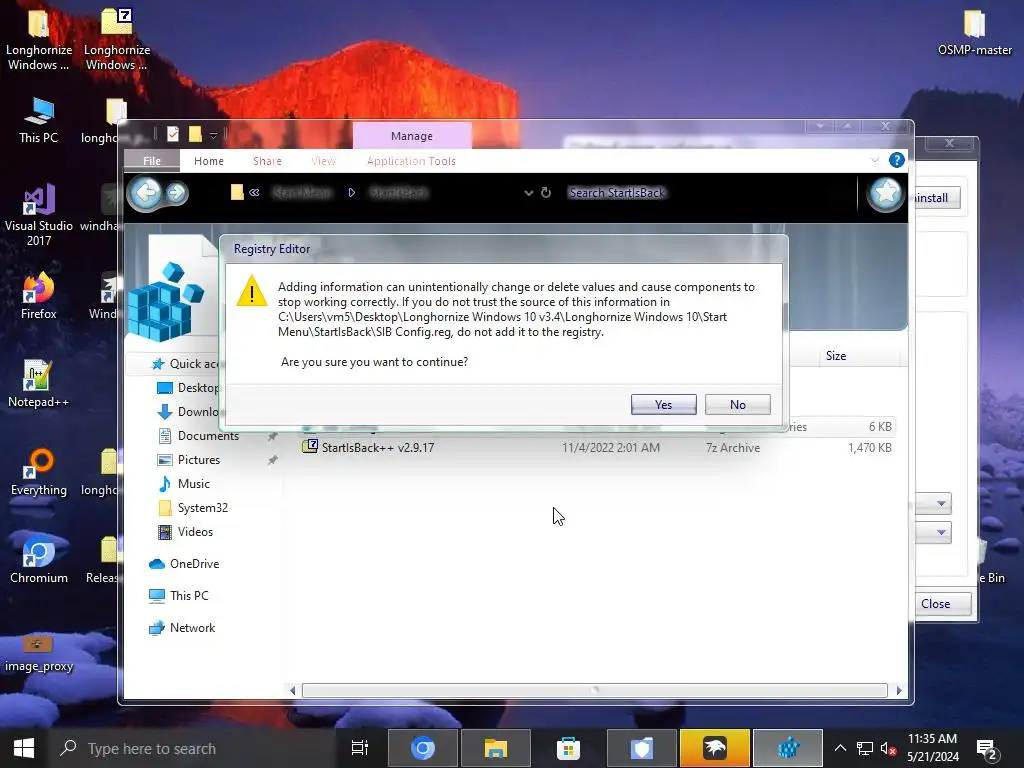Open shield app on taskbar

[x=641, y=748]
